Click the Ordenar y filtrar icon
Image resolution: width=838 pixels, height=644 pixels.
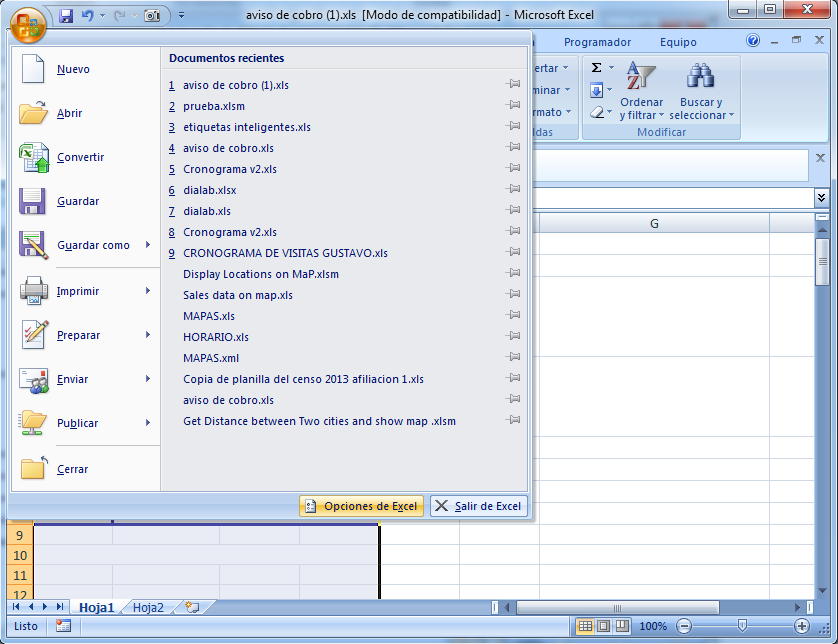641,78
